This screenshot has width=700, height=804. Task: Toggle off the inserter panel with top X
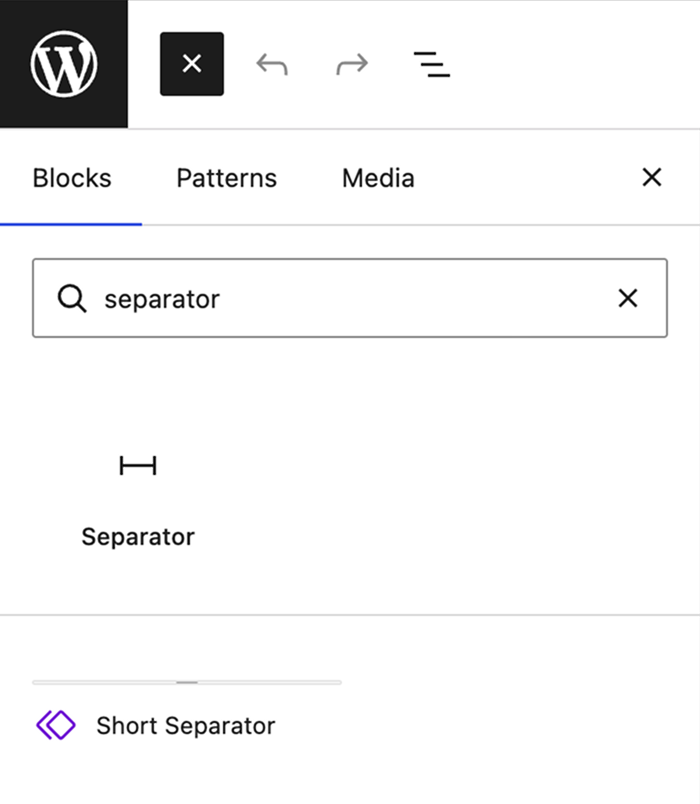[x=651, y=177]
